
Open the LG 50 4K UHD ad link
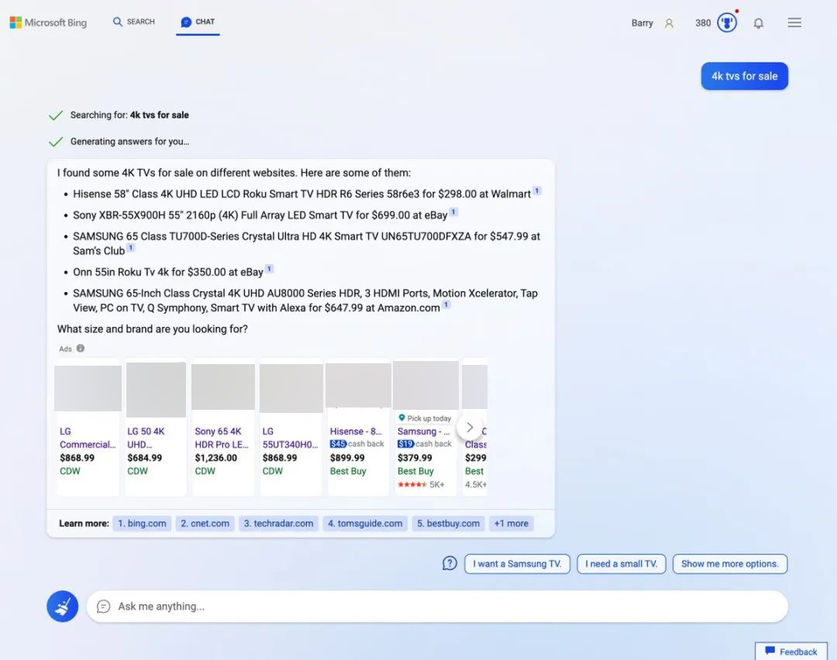[146, 438]
